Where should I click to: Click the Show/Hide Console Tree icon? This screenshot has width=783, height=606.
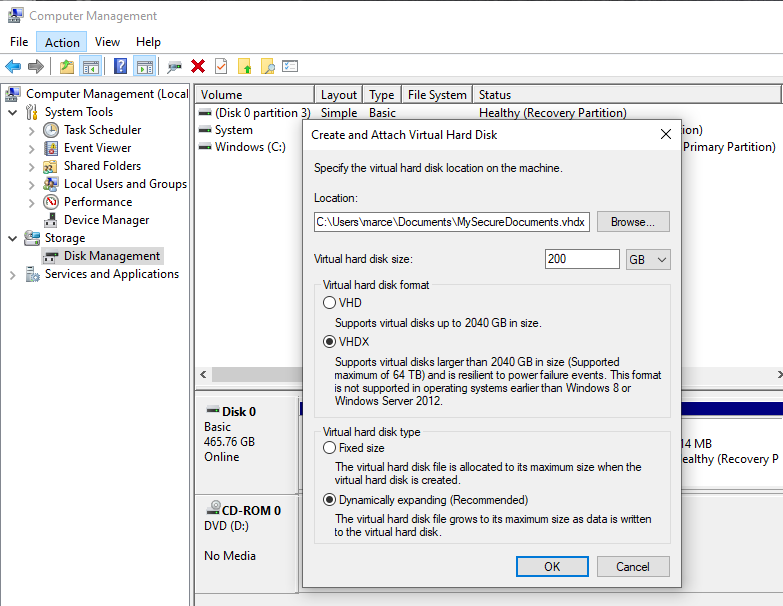pos(91,66)
